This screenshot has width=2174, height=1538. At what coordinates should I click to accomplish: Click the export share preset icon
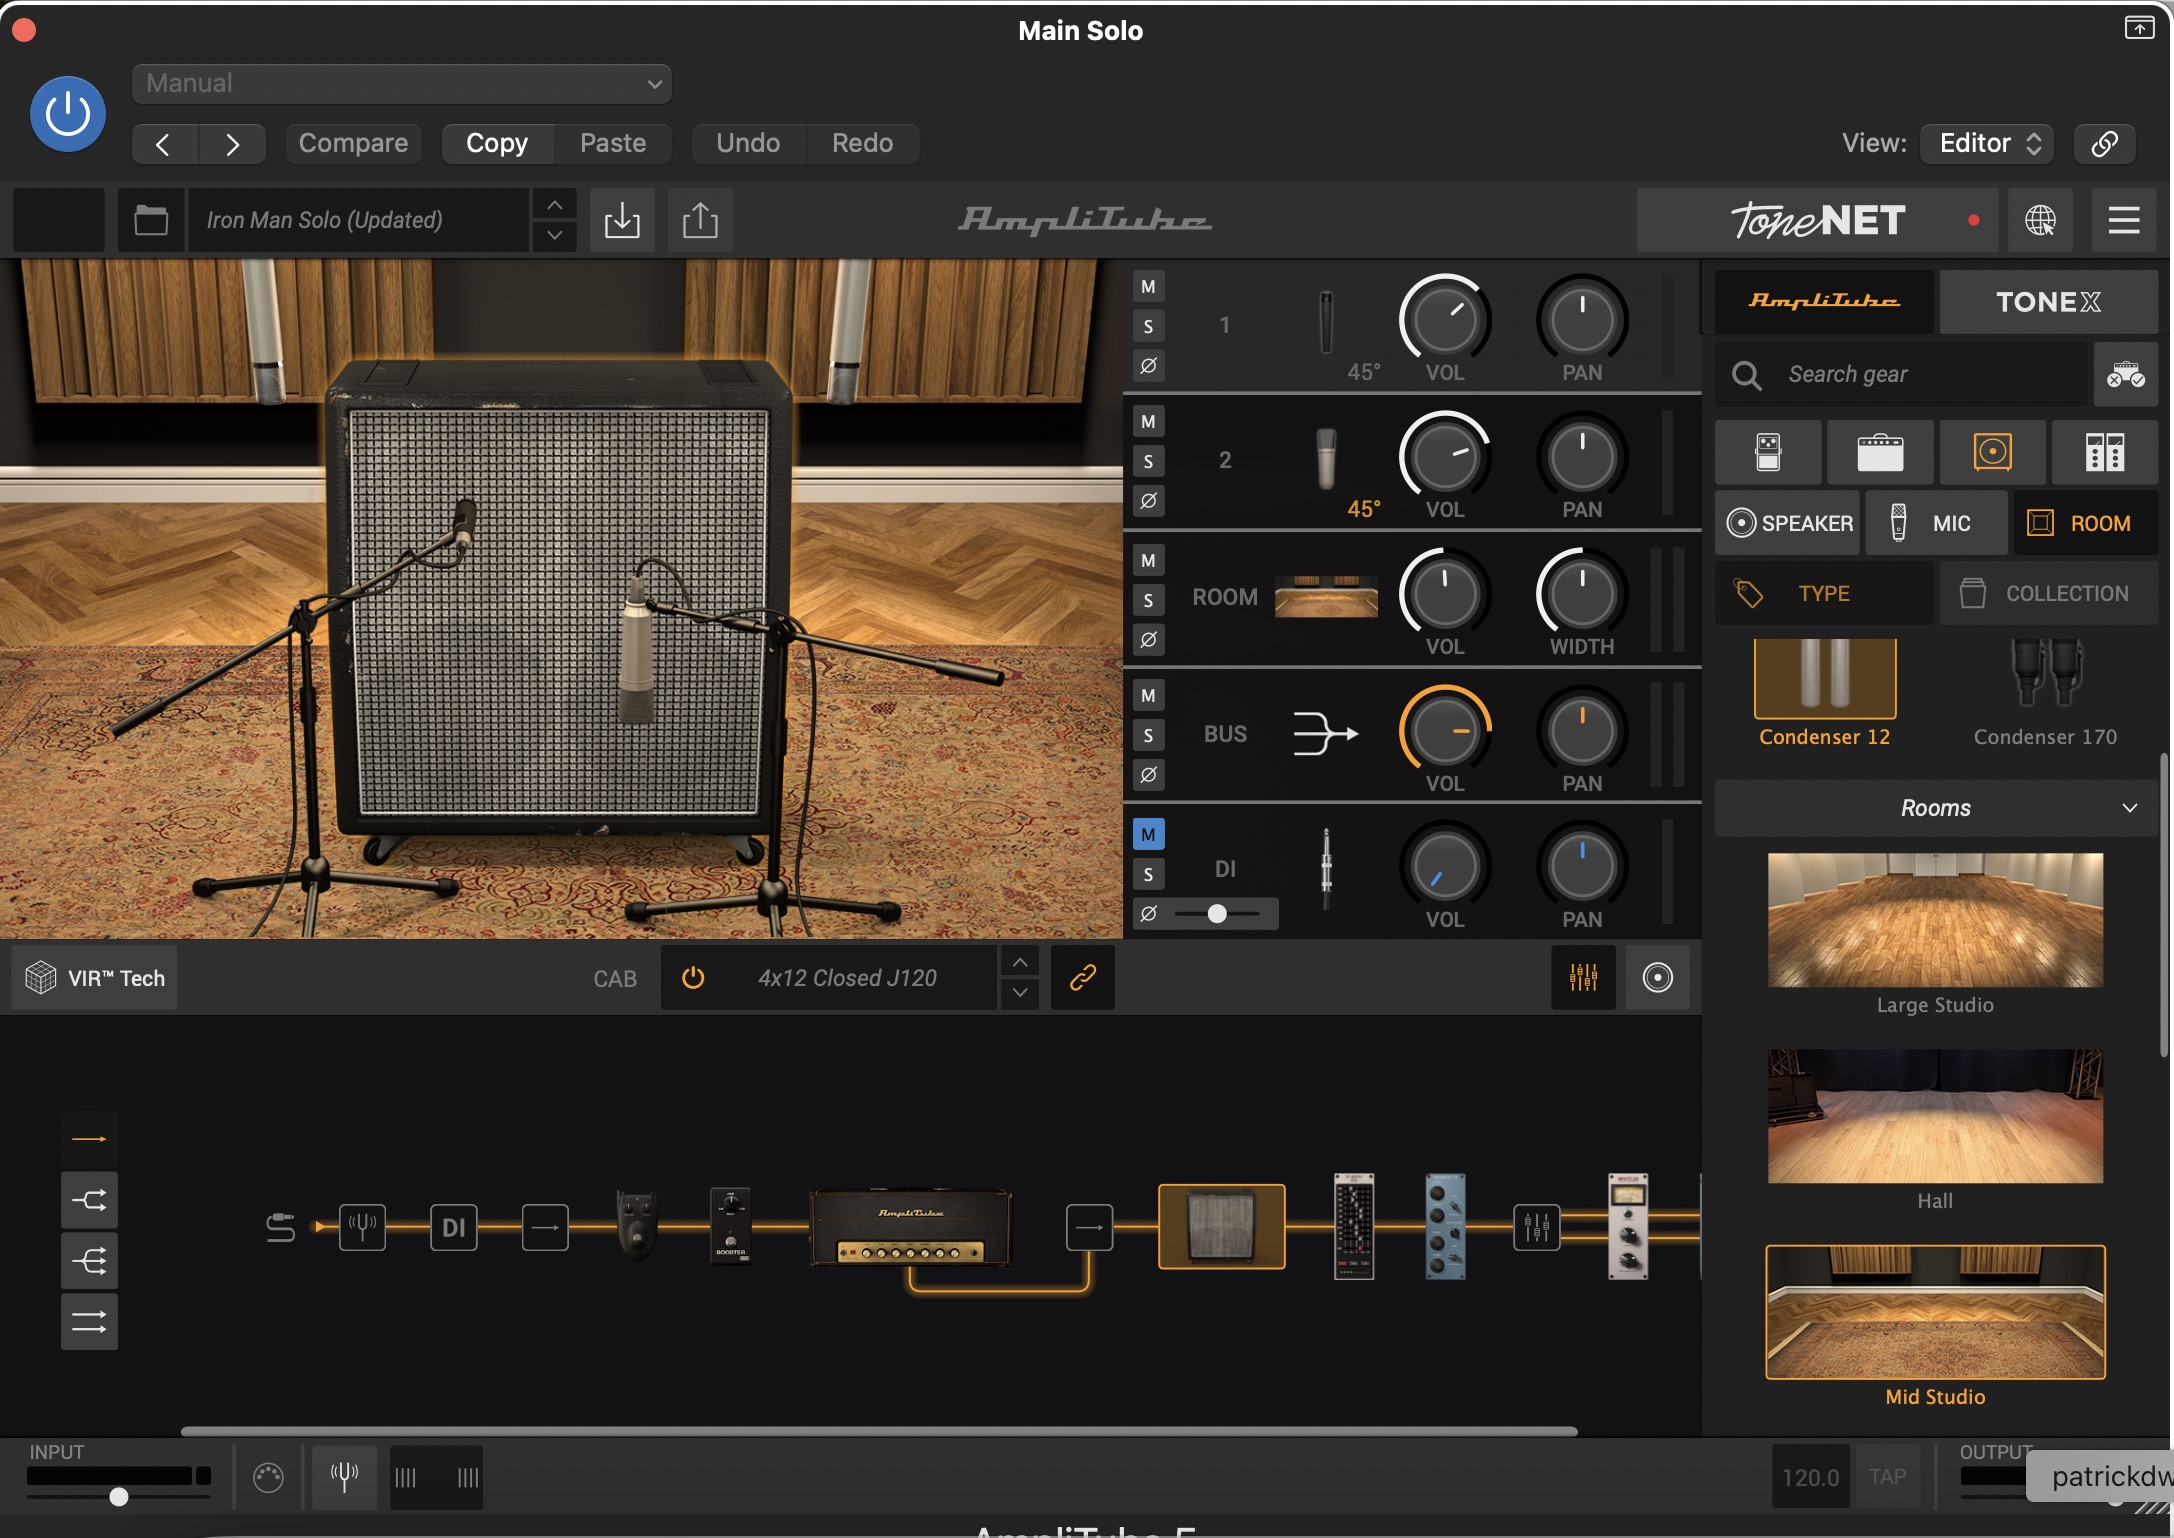click(x=700, y=219)
